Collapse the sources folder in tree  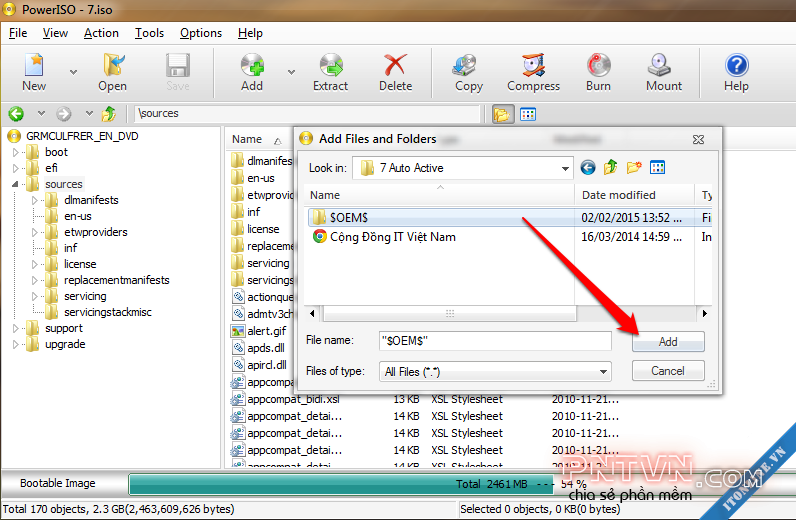pos(15,184)
